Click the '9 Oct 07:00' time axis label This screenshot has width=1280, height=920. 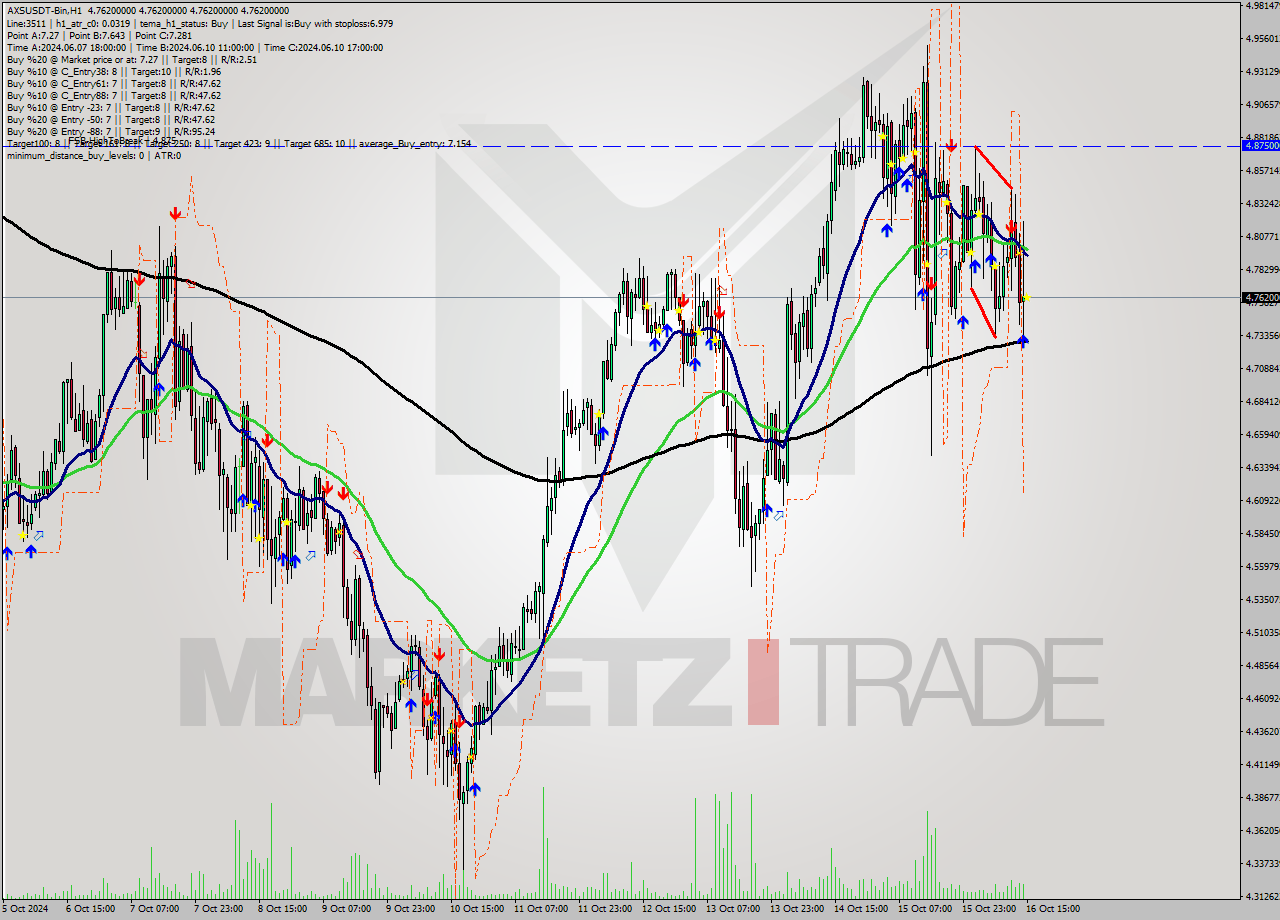pos(346,909)
